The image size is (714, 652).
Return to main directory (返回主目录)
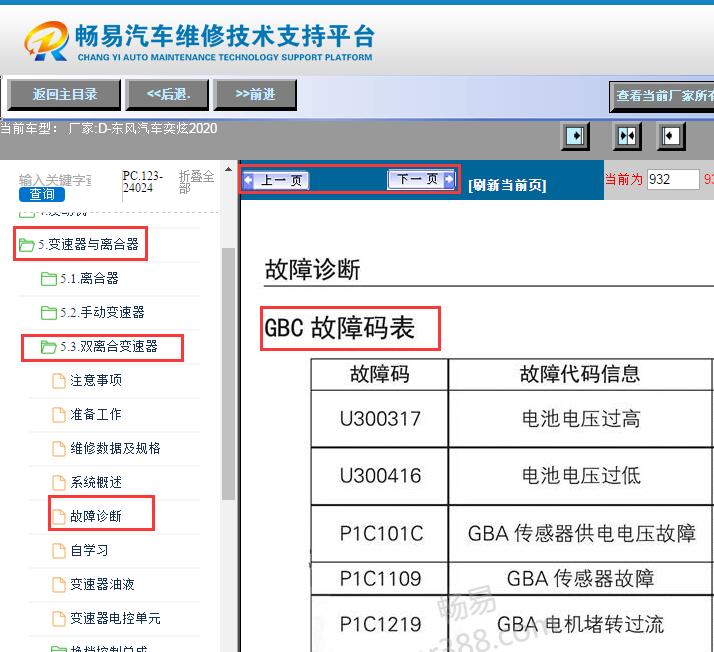64,95
